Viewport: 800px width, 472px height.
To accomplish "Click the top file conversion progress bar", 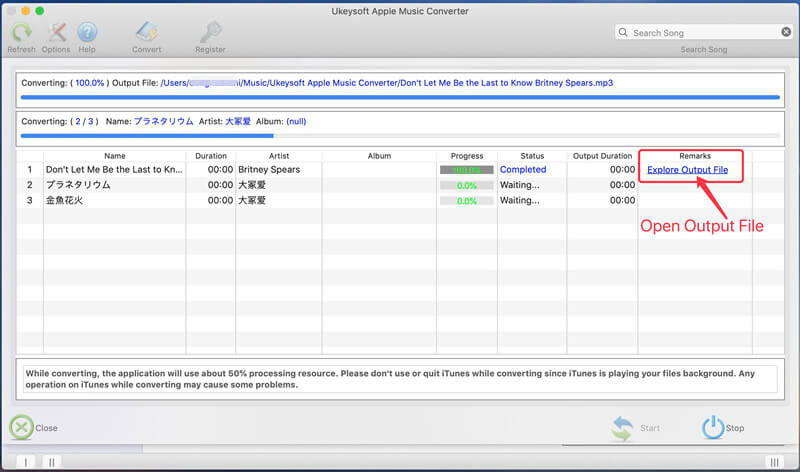I will pos(400,97).
